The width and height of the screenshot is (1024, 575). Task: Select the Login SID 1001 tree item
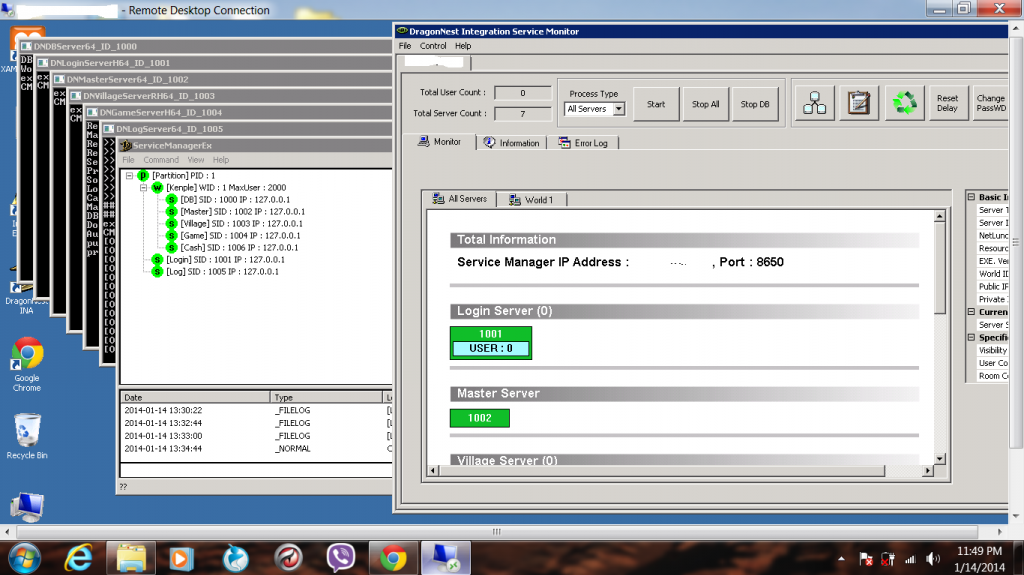click(x=225, y=259)
